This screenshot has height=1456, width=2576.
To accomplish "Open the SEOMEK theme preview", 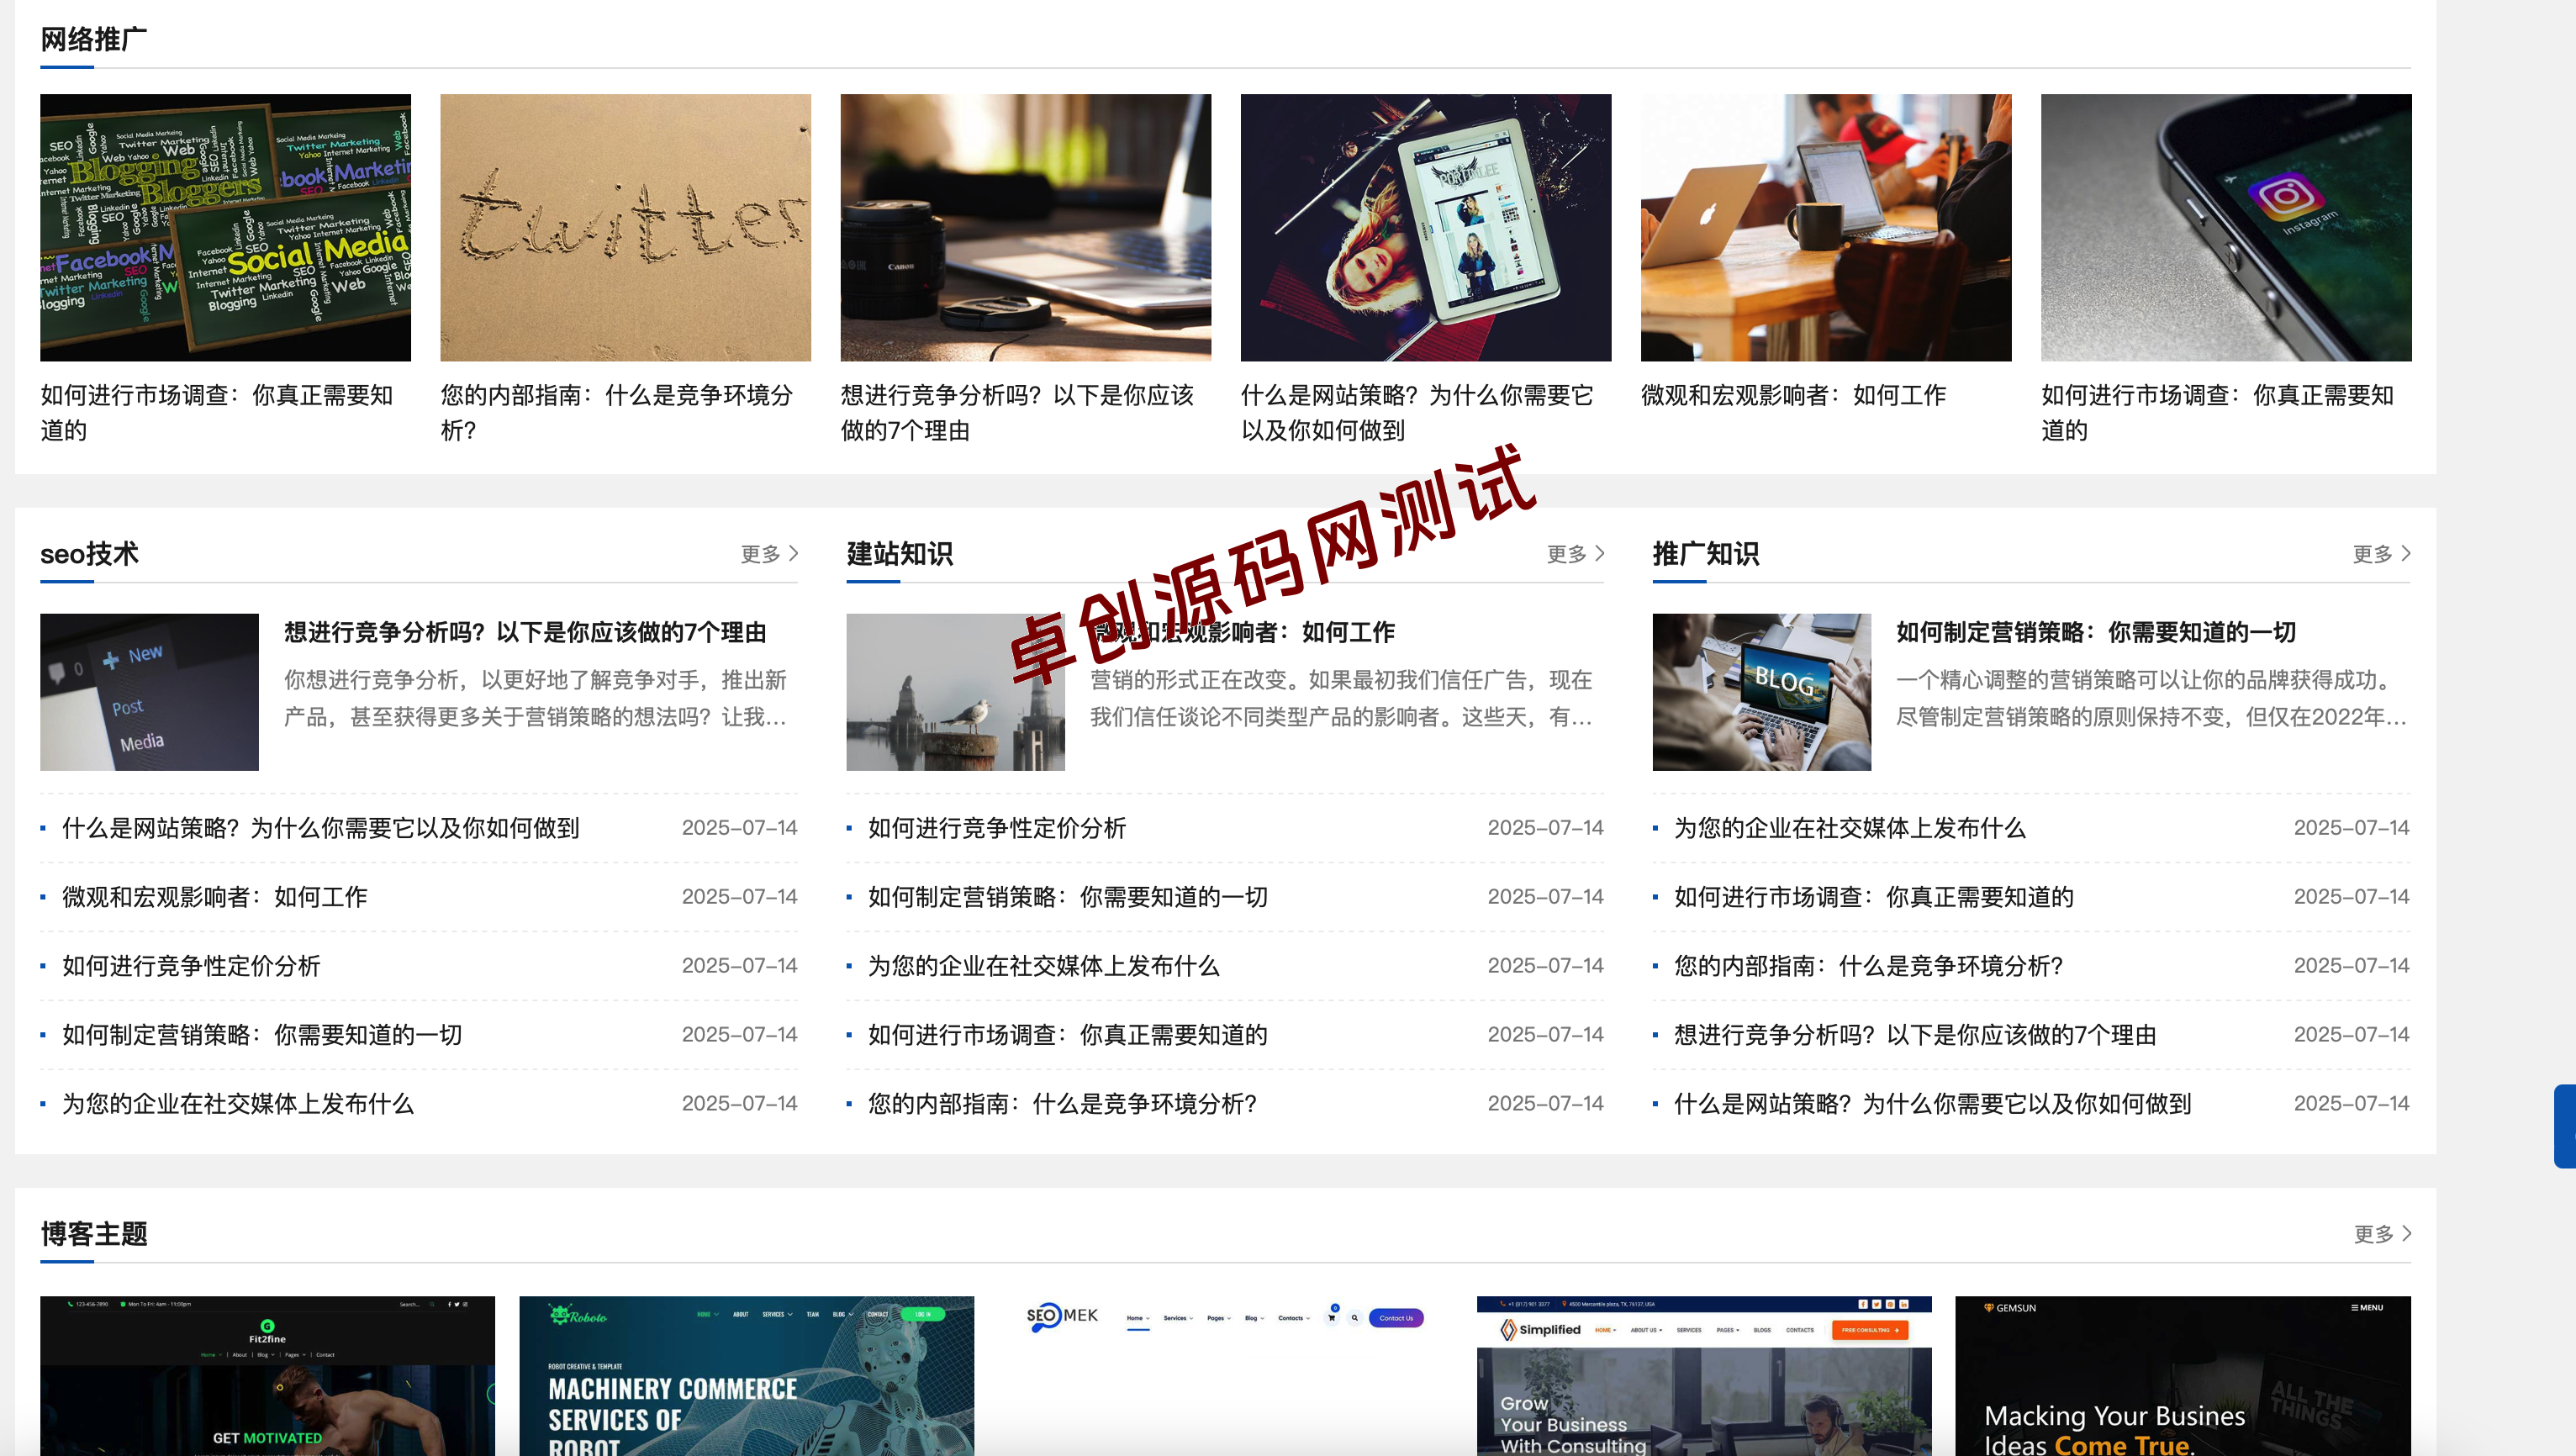I will (1225, 1376).
